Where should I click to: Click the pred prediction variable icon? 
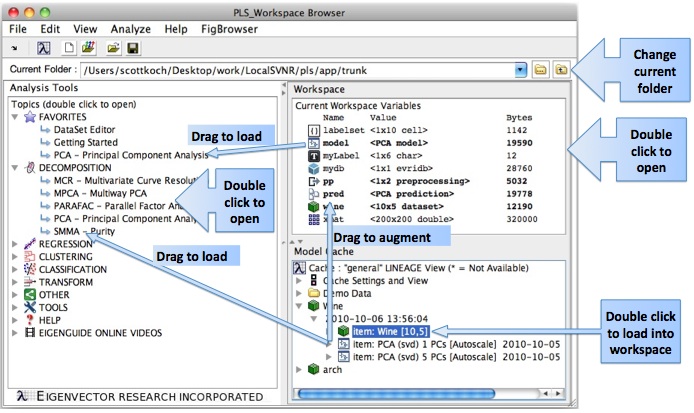(313, 194)
